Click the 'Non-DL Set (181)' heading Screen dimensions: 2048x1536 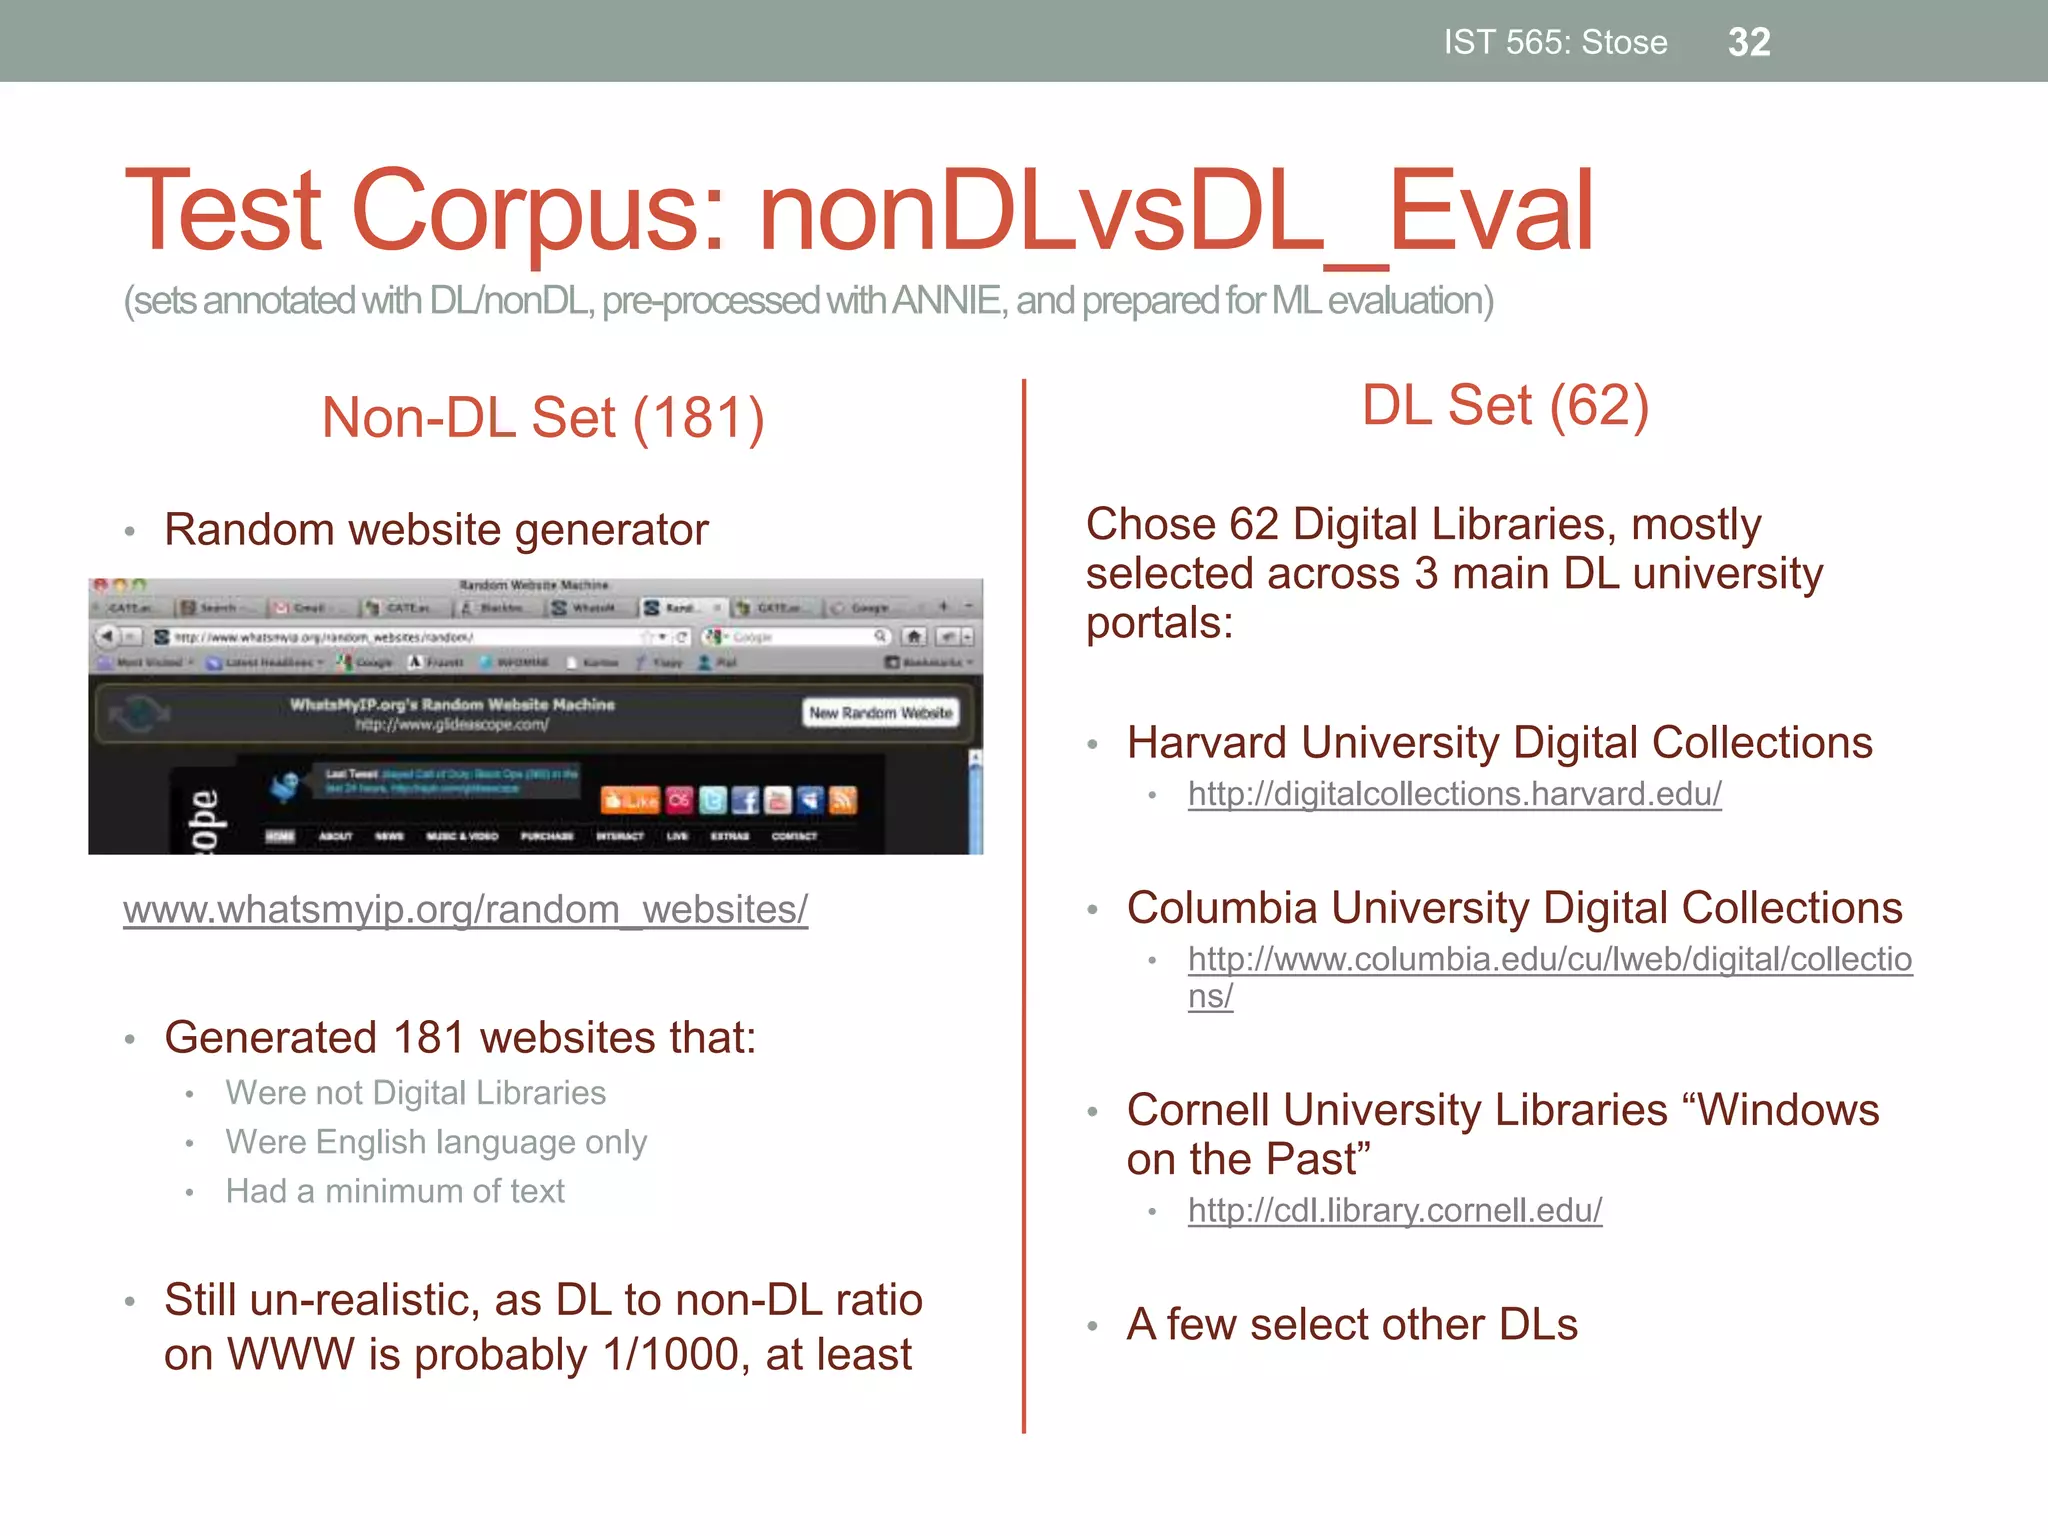click(x=543, y=418)
